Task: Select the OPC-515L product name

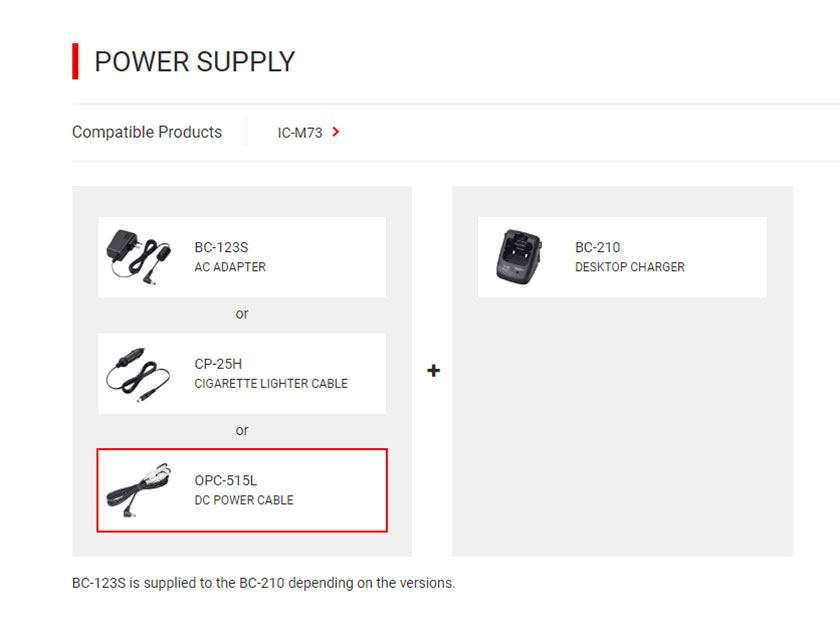Action: click(x=226, y=481)
